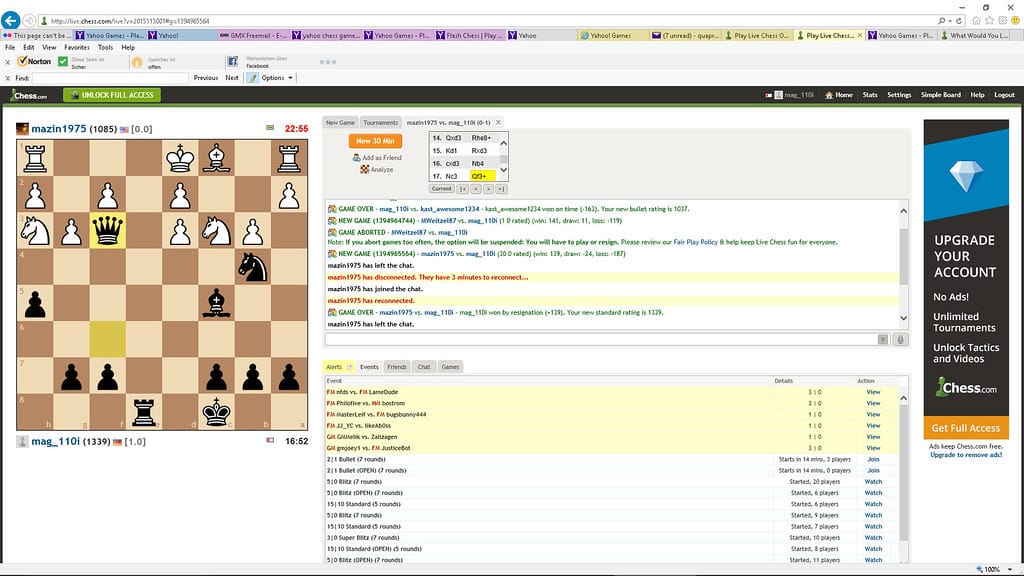Click the black rook on bottom rank
The image size is (1024, 576).
pos(144,412)
